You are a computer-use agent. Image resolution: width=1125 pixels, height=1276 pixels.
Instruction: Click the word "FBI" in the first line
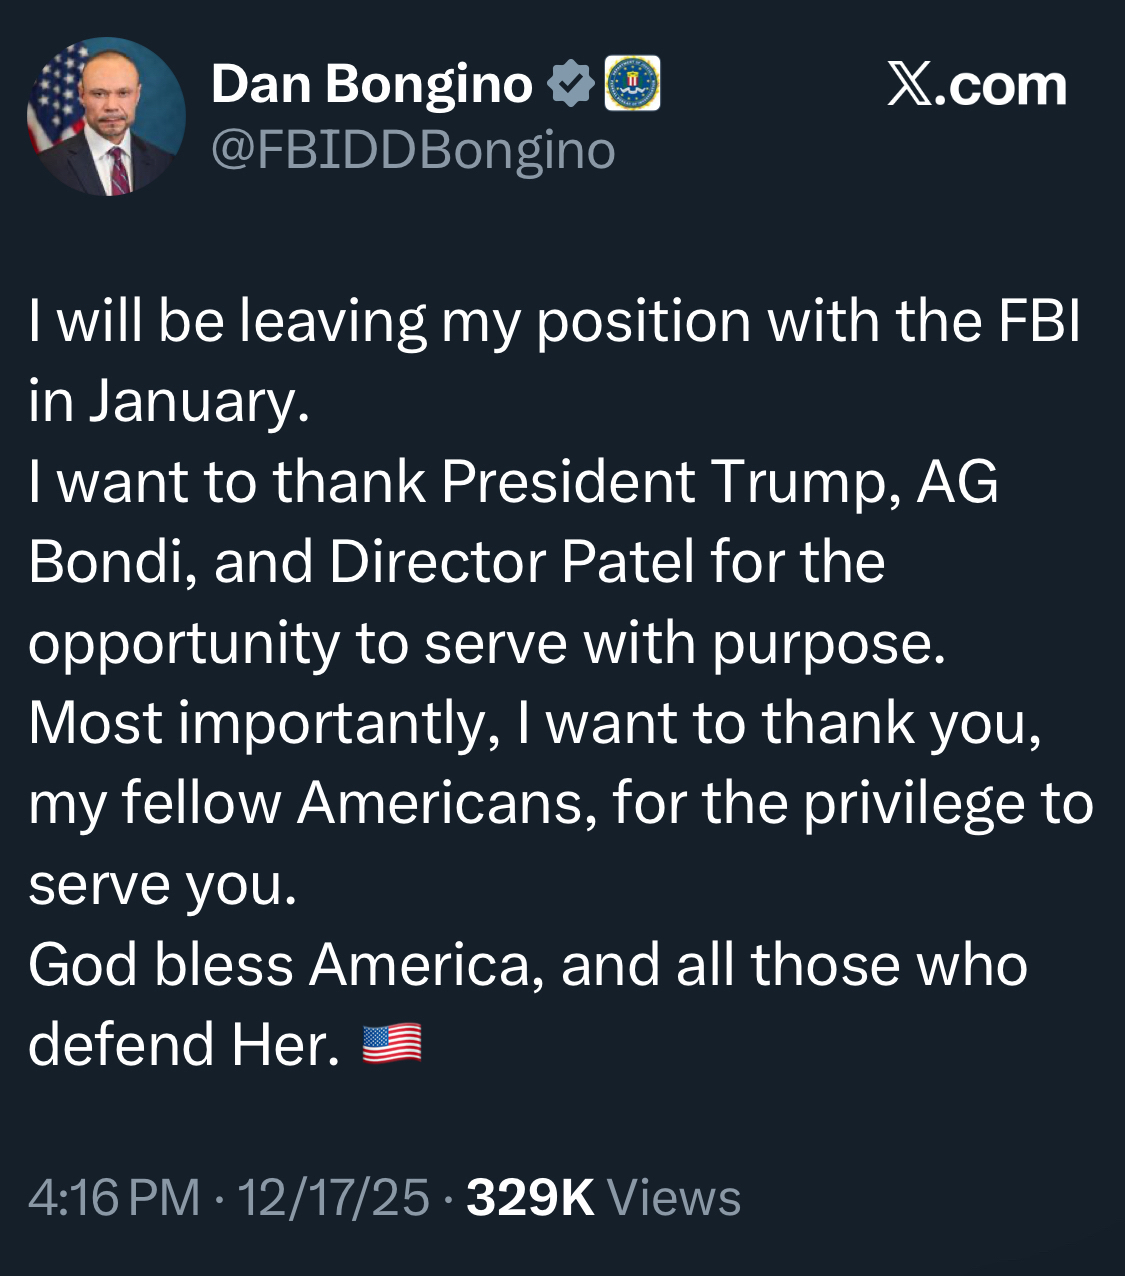point(1039,322)
